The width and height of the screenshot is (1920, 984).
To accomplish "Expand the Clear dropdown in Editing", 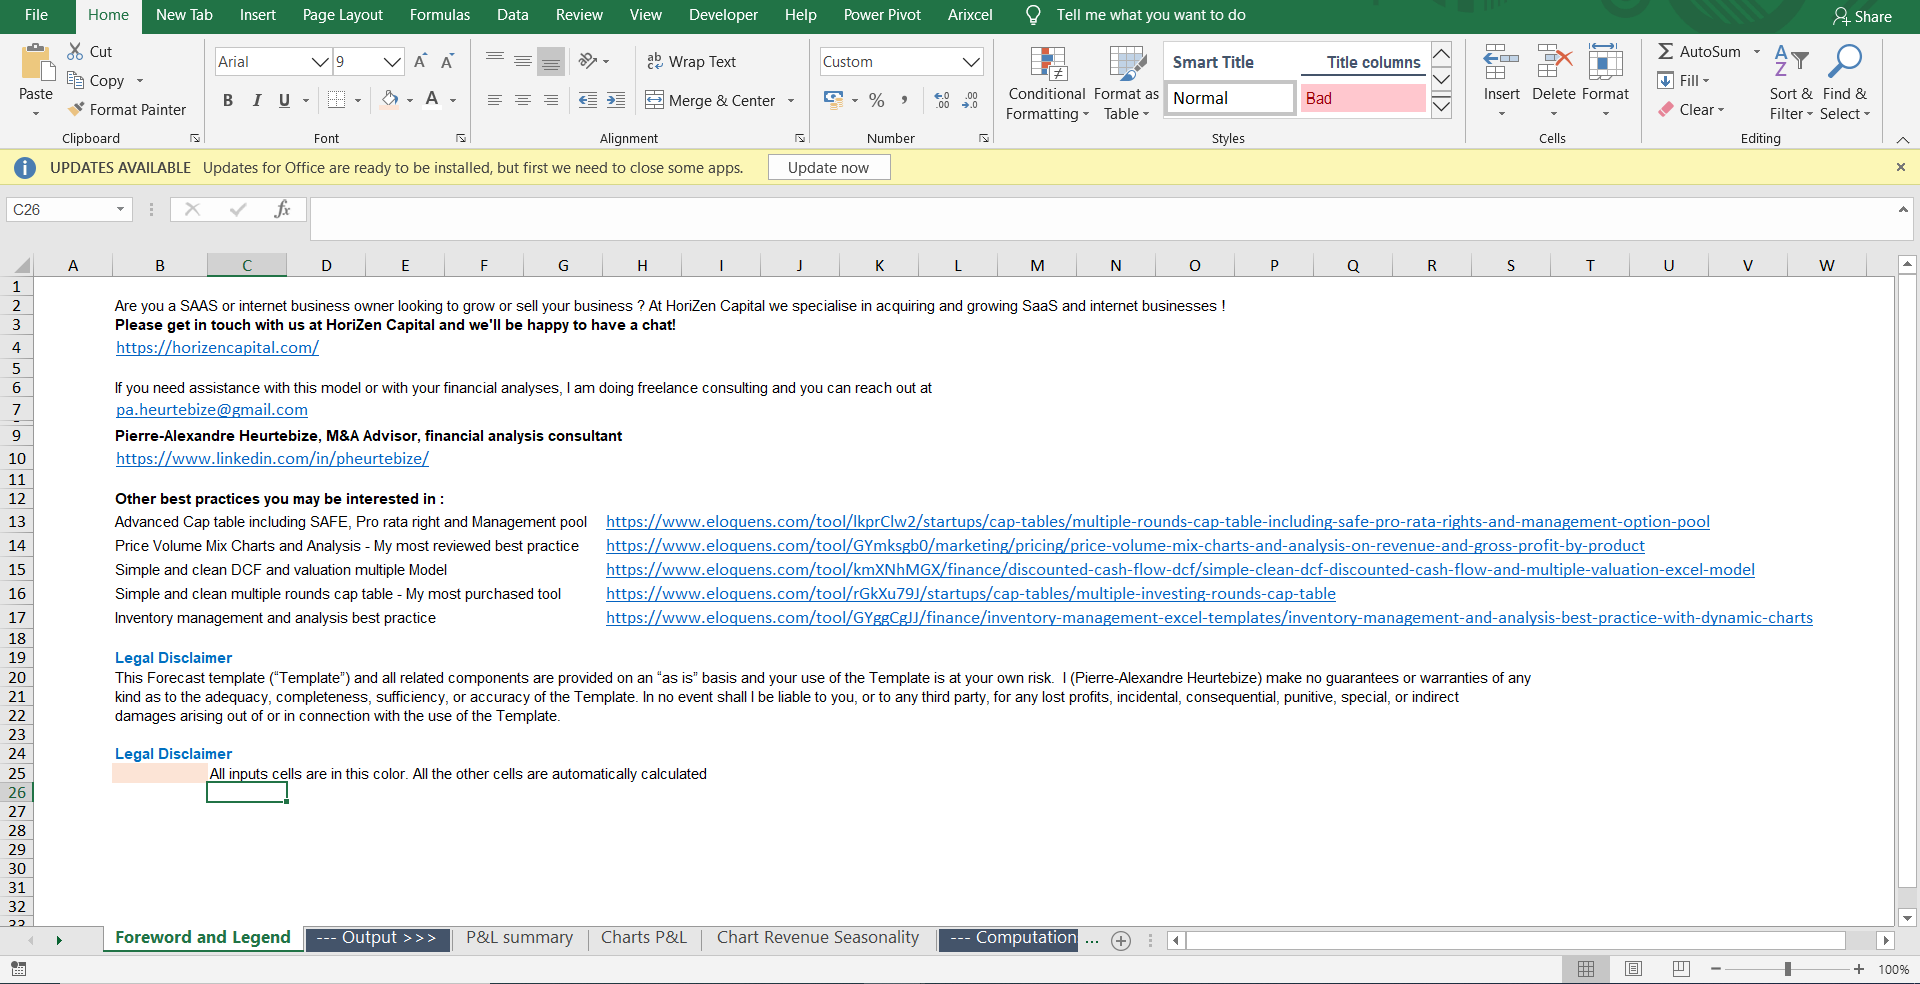I will [x=1720, y=110].
